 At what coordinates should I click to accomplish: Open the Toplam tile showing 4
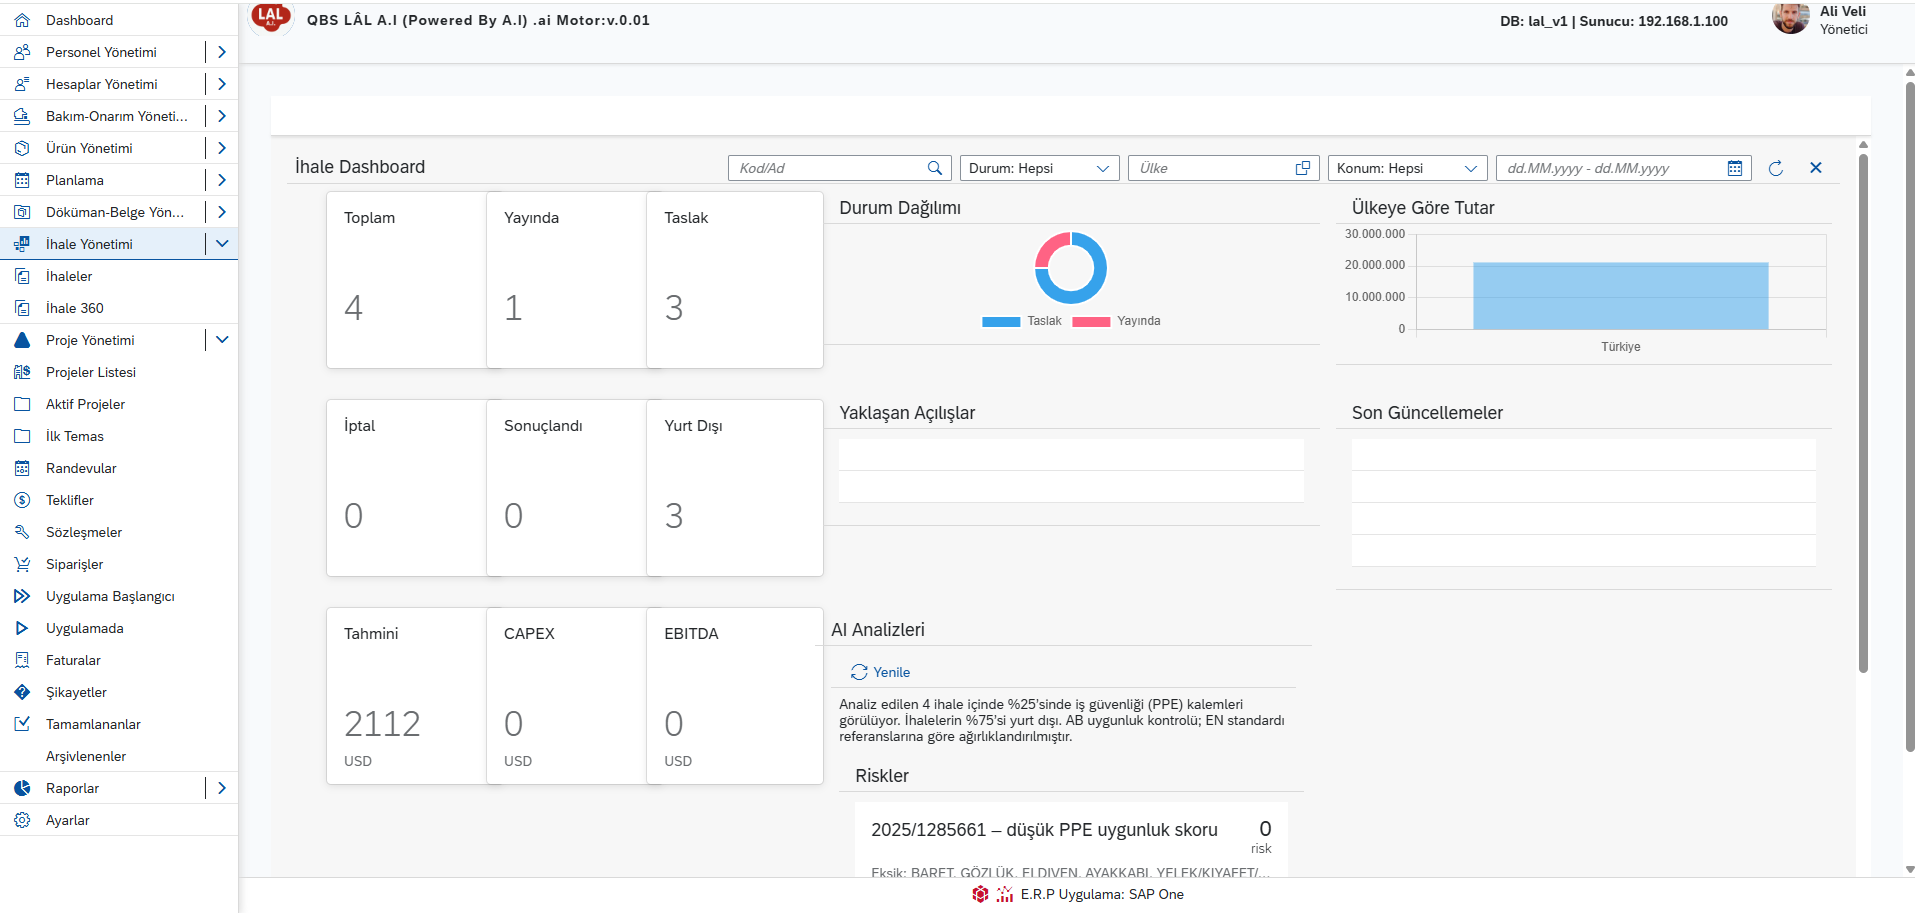(406, 280)
